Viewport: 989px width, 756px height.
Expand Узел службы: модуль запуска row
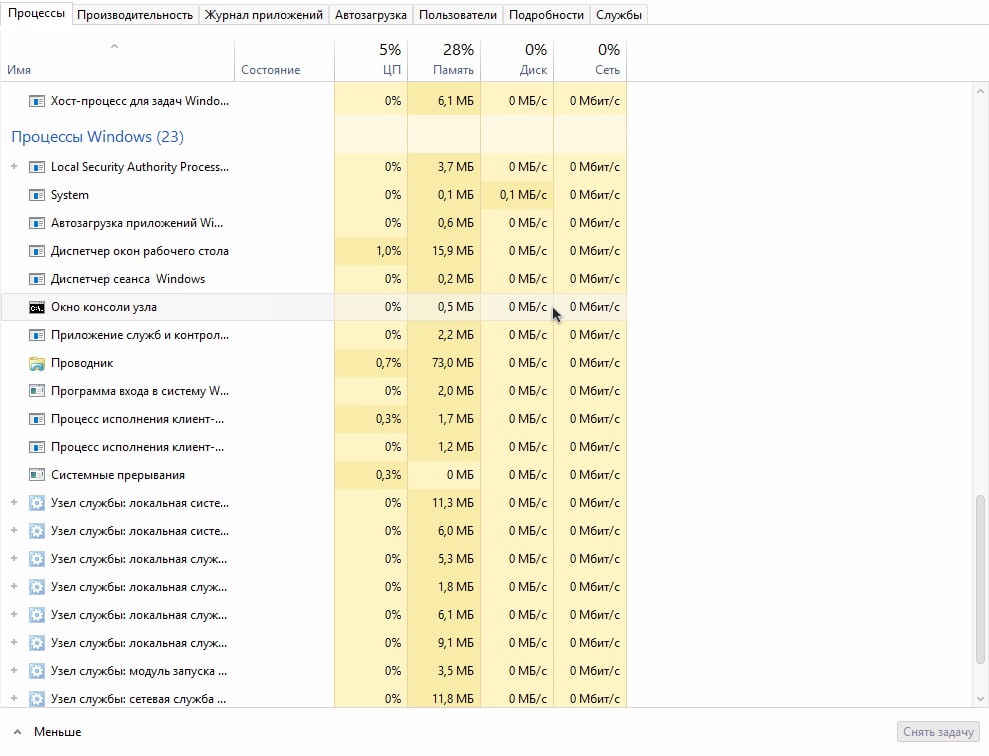tap(14, 670)
